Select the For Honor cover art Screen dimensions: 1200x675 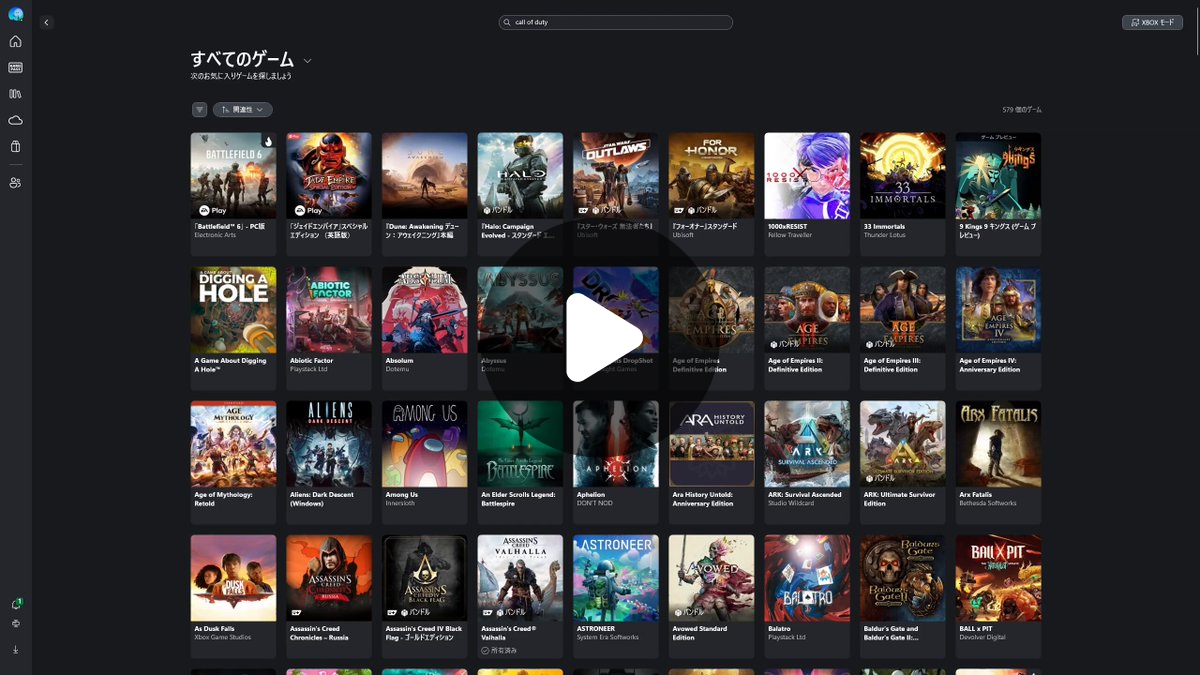point(712,175)
